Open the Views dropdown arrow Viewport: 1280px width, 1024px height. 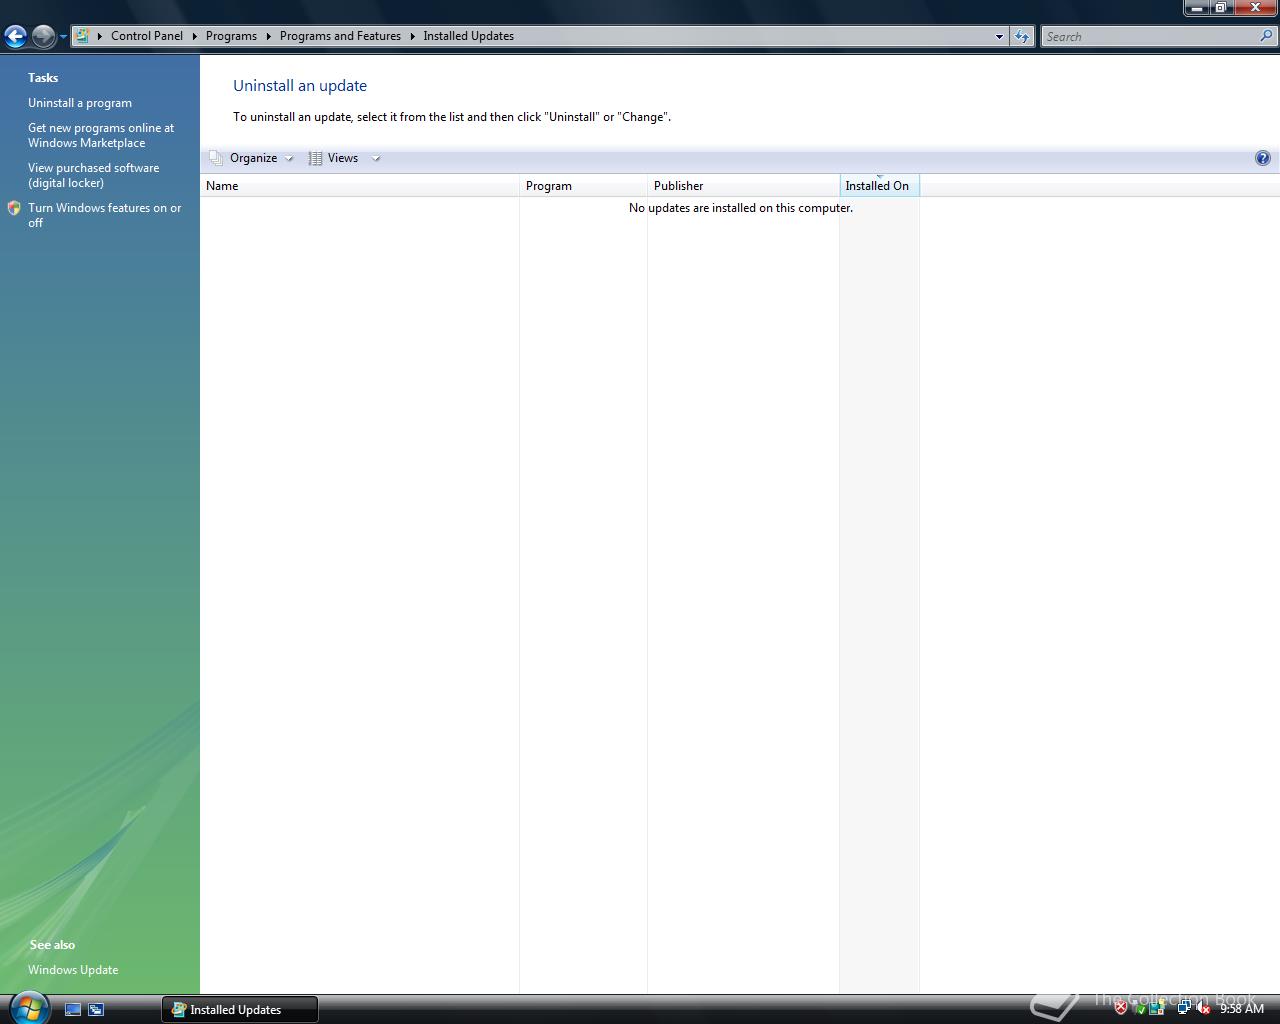click(x=376, y=158)
